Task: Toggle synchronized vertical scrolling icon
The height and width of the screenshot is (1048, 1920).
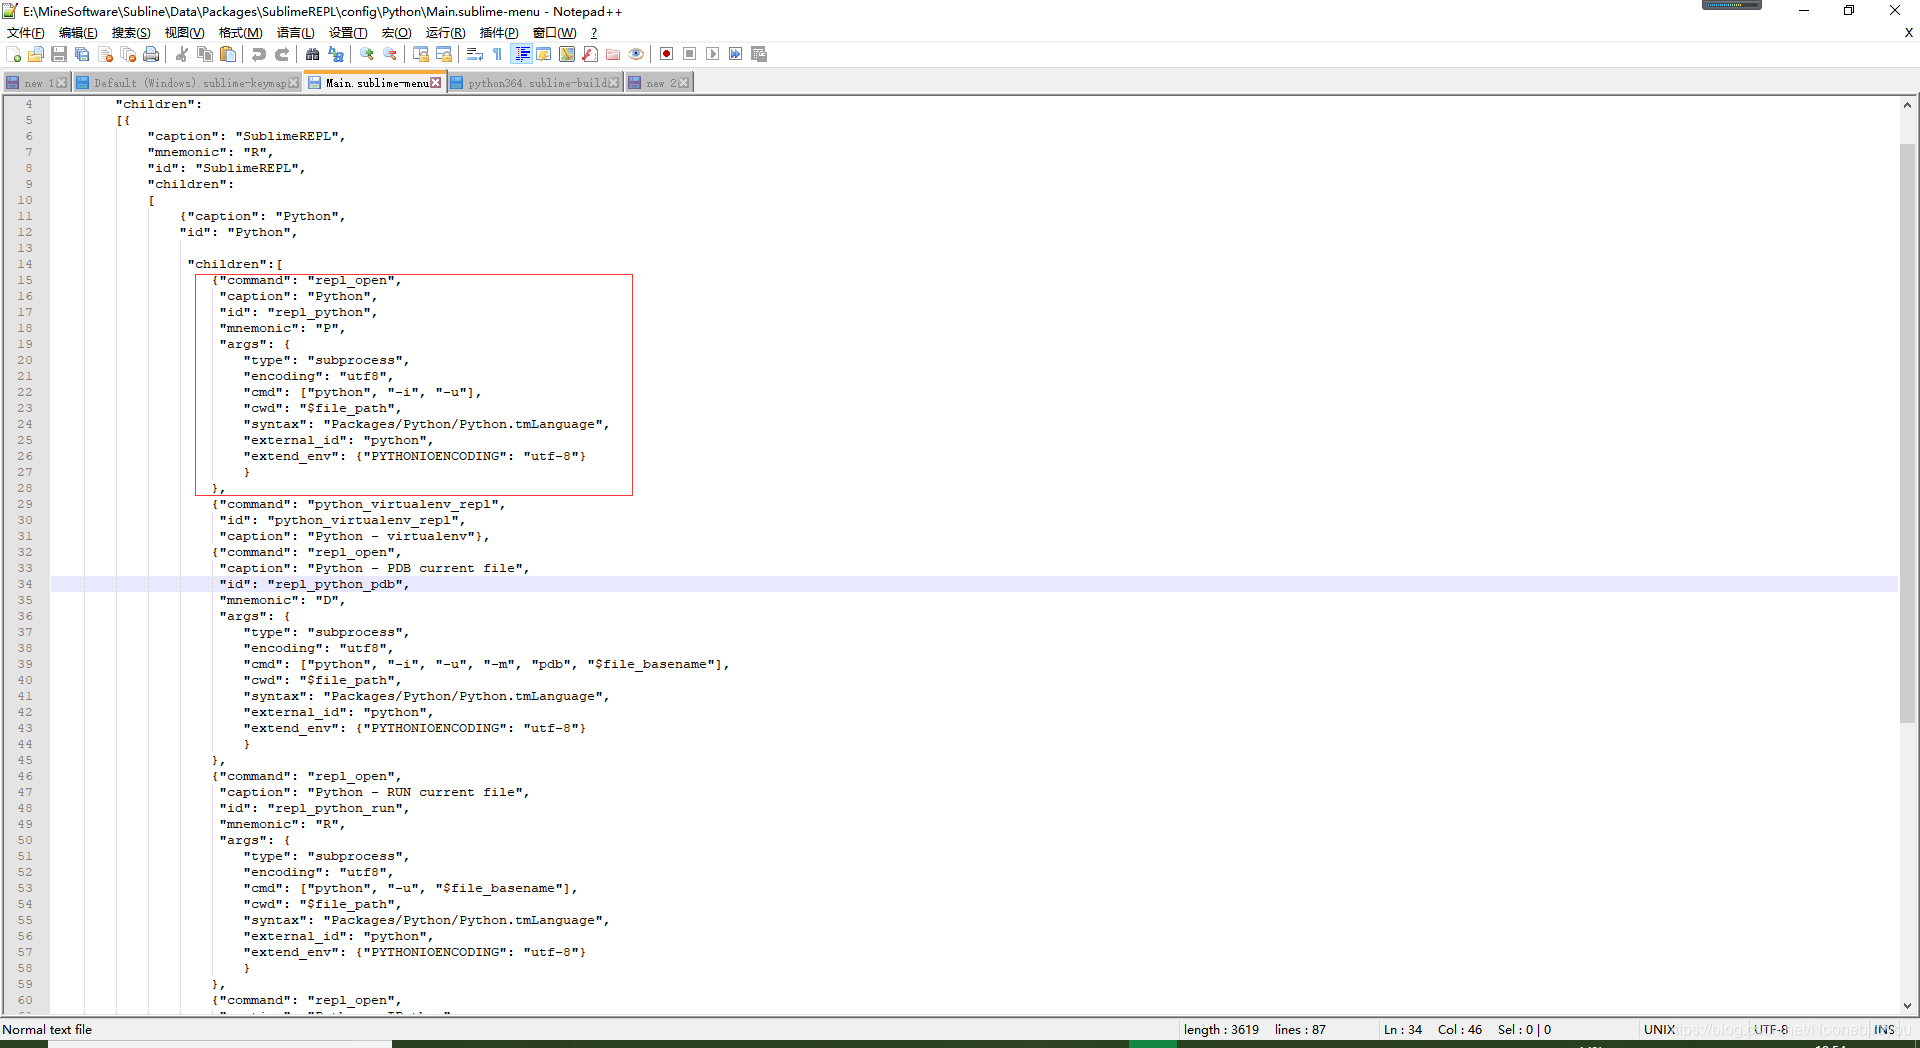Action: point(421,54)
